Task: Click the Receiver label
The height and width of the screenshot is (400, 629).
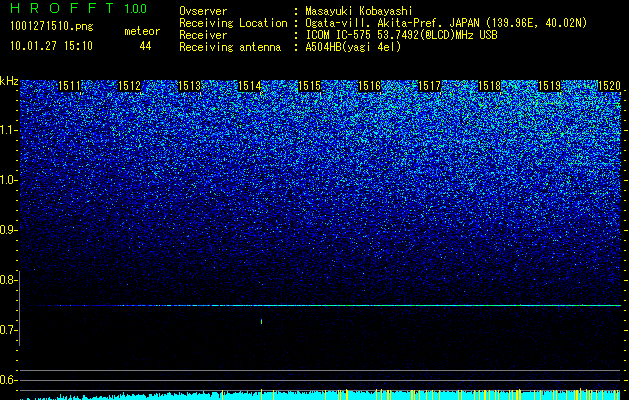Action: (203, 35)
